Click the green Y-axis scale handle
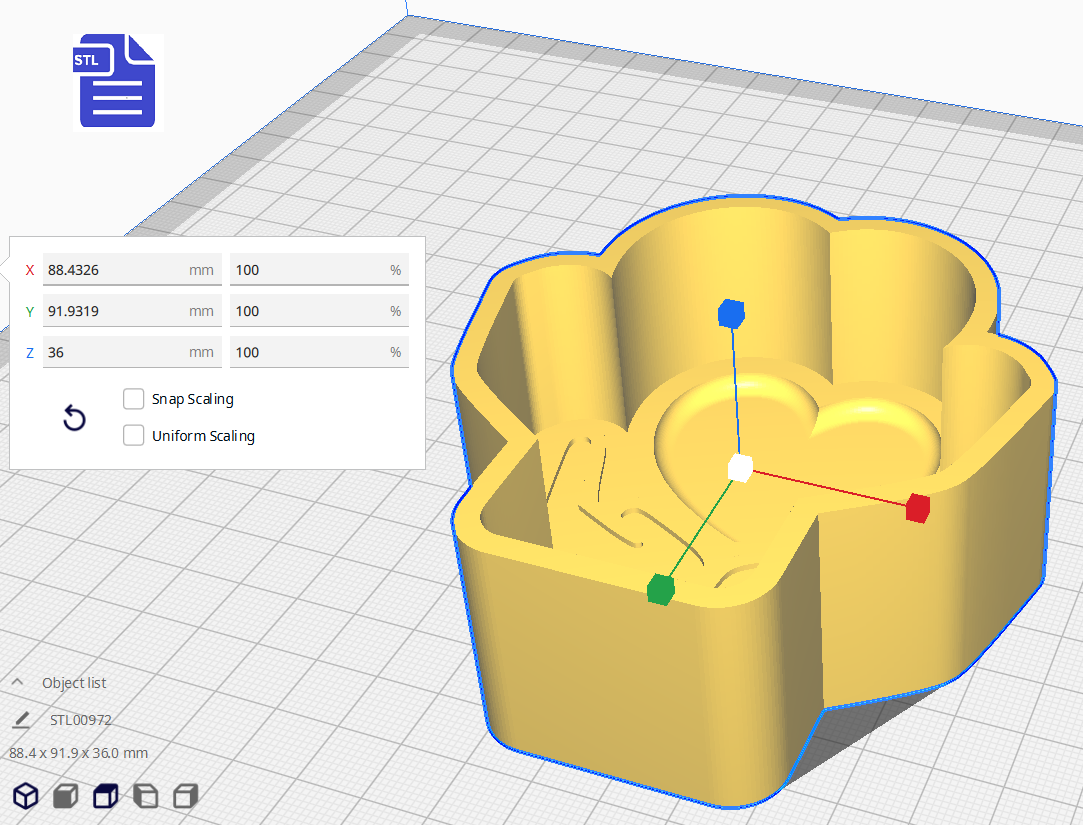Viewport: 1083px width, 825px height. point(660,590)
